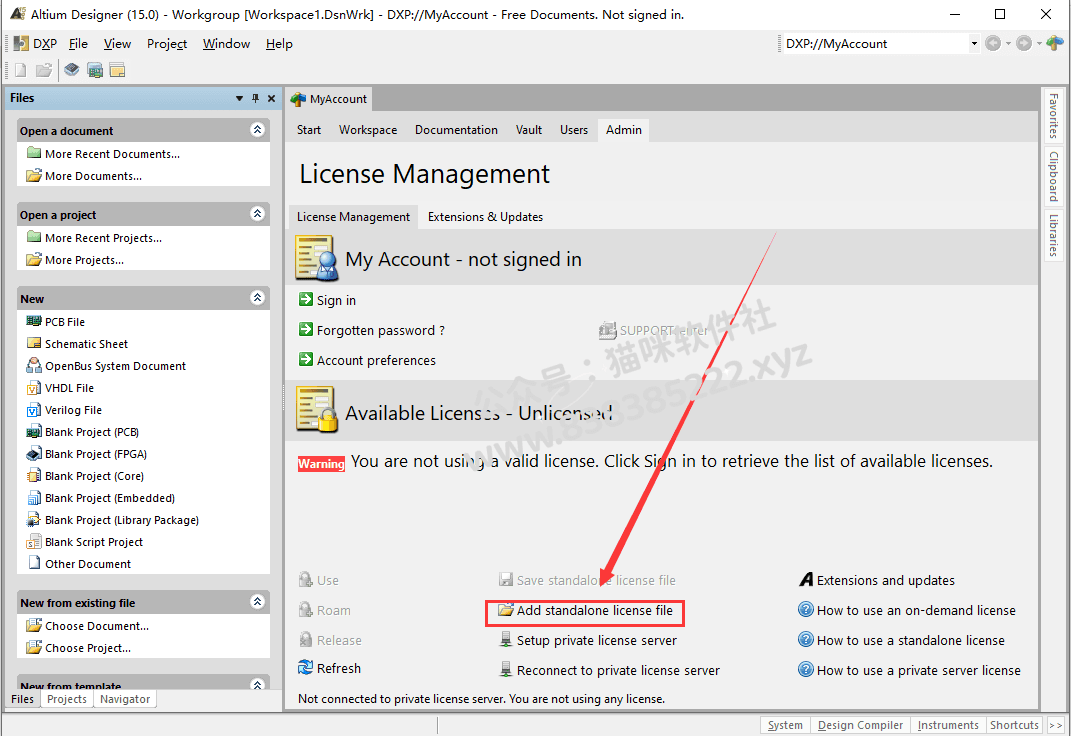Select the MyAccount document tab
This screenshot has width=1071, height=736.
[329, 99]
